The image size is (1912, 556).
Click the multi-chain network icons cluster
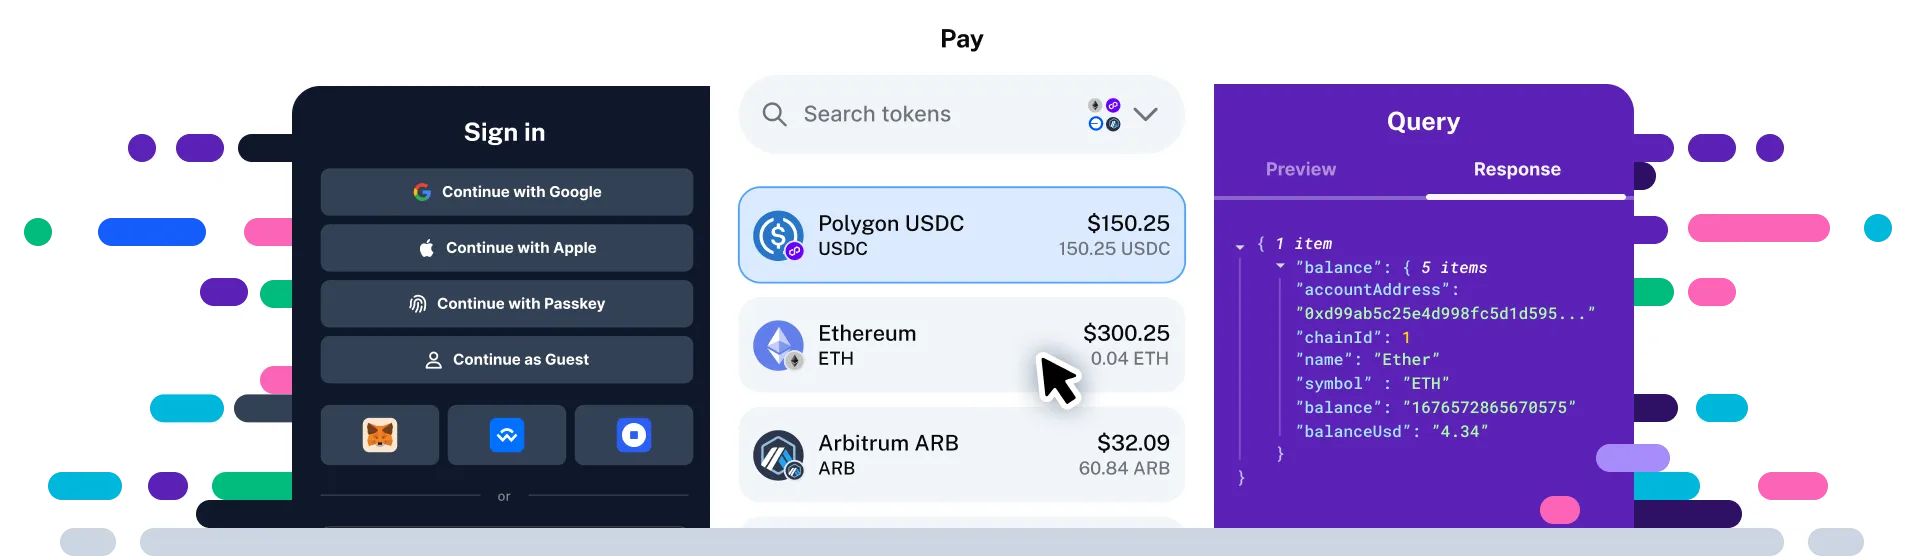(1104, 114)
